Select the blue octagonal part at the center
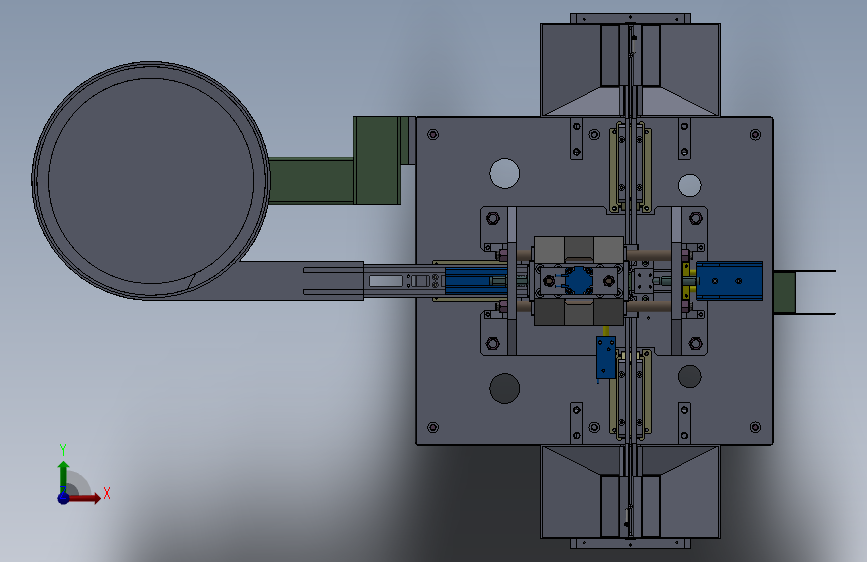 pyautogui.click(x=578, y=281)
